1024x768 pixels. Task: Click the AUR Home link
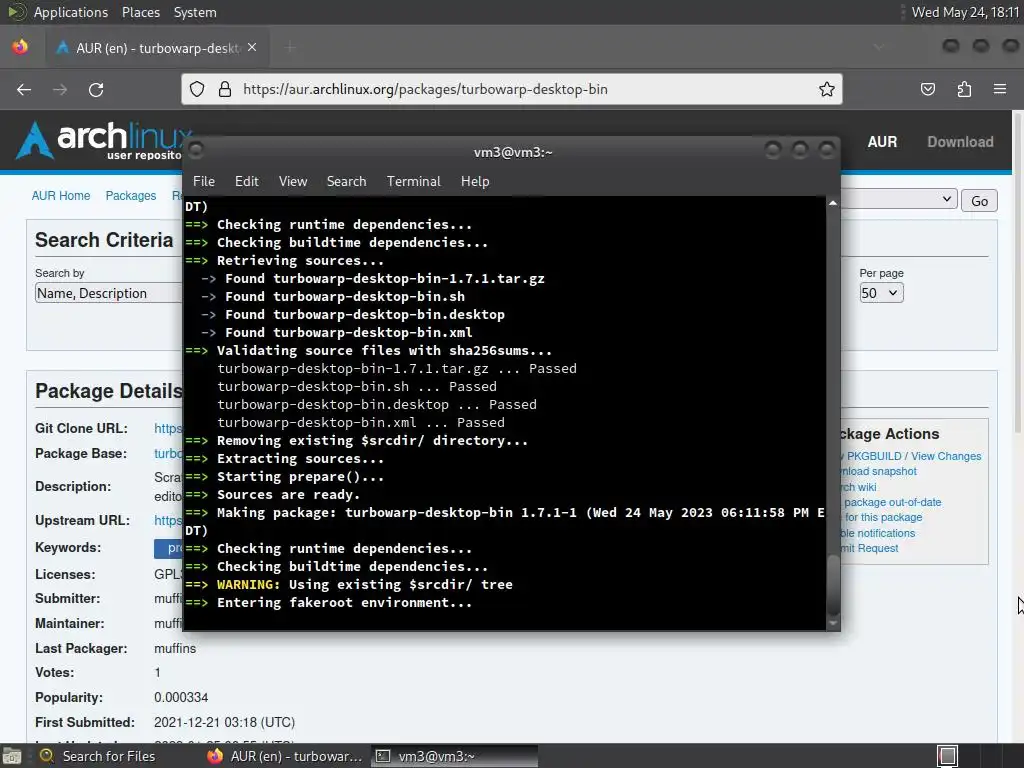click(x=61, y=196)
